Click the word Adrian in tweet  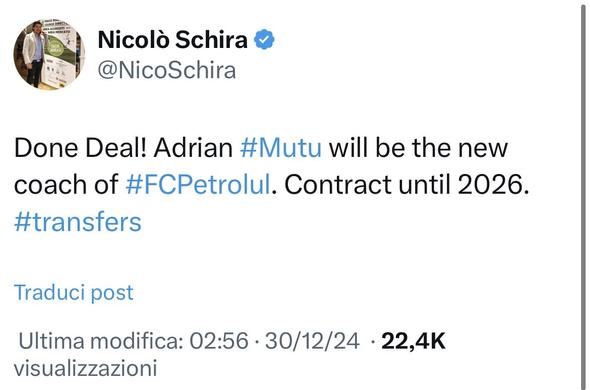(193, 148)
